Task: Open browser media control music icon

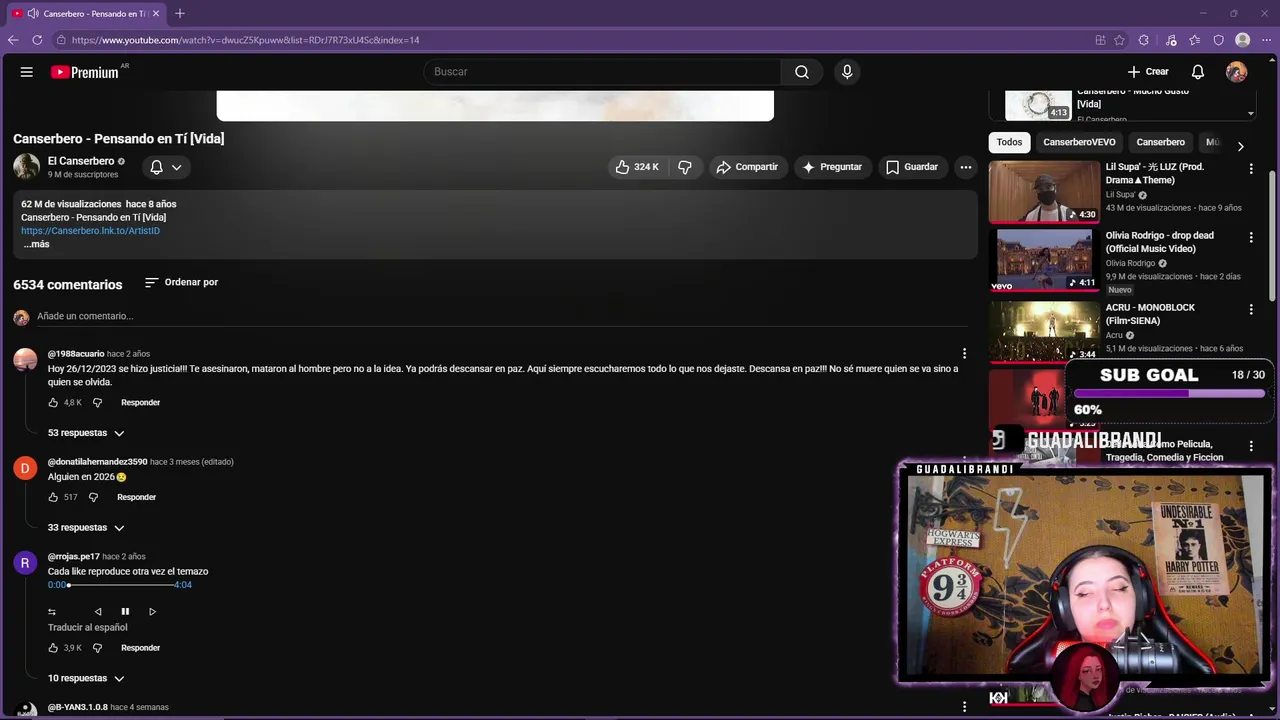Action: click(1171, 40)
